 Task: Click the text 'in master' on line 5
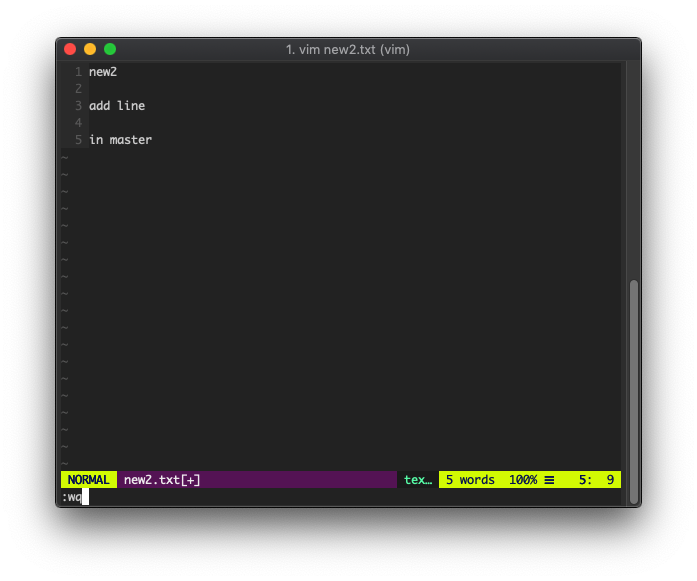[x=120, y=140]
